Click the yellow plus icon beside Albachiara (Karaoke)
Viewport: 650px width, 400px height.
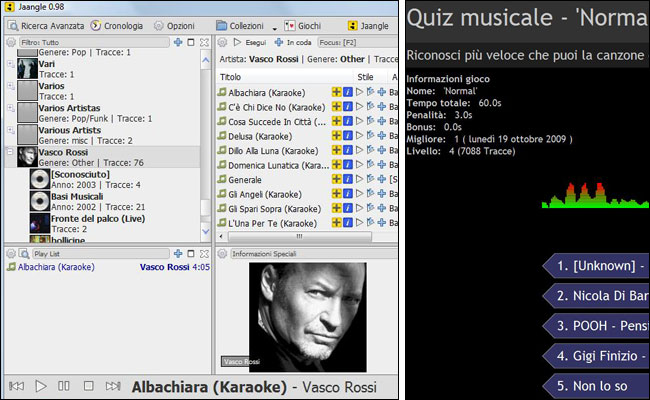point(337,92)
